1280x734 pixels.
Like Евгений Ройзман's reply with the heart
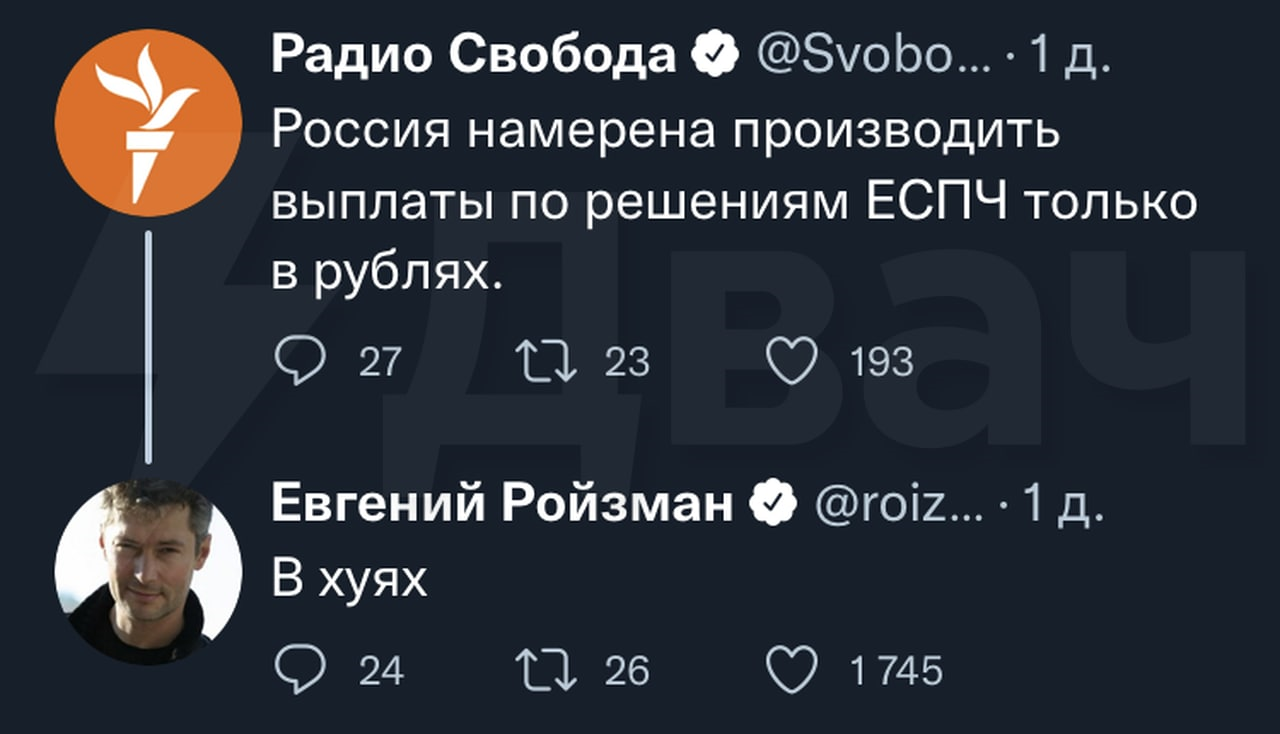tap(791, 670)
